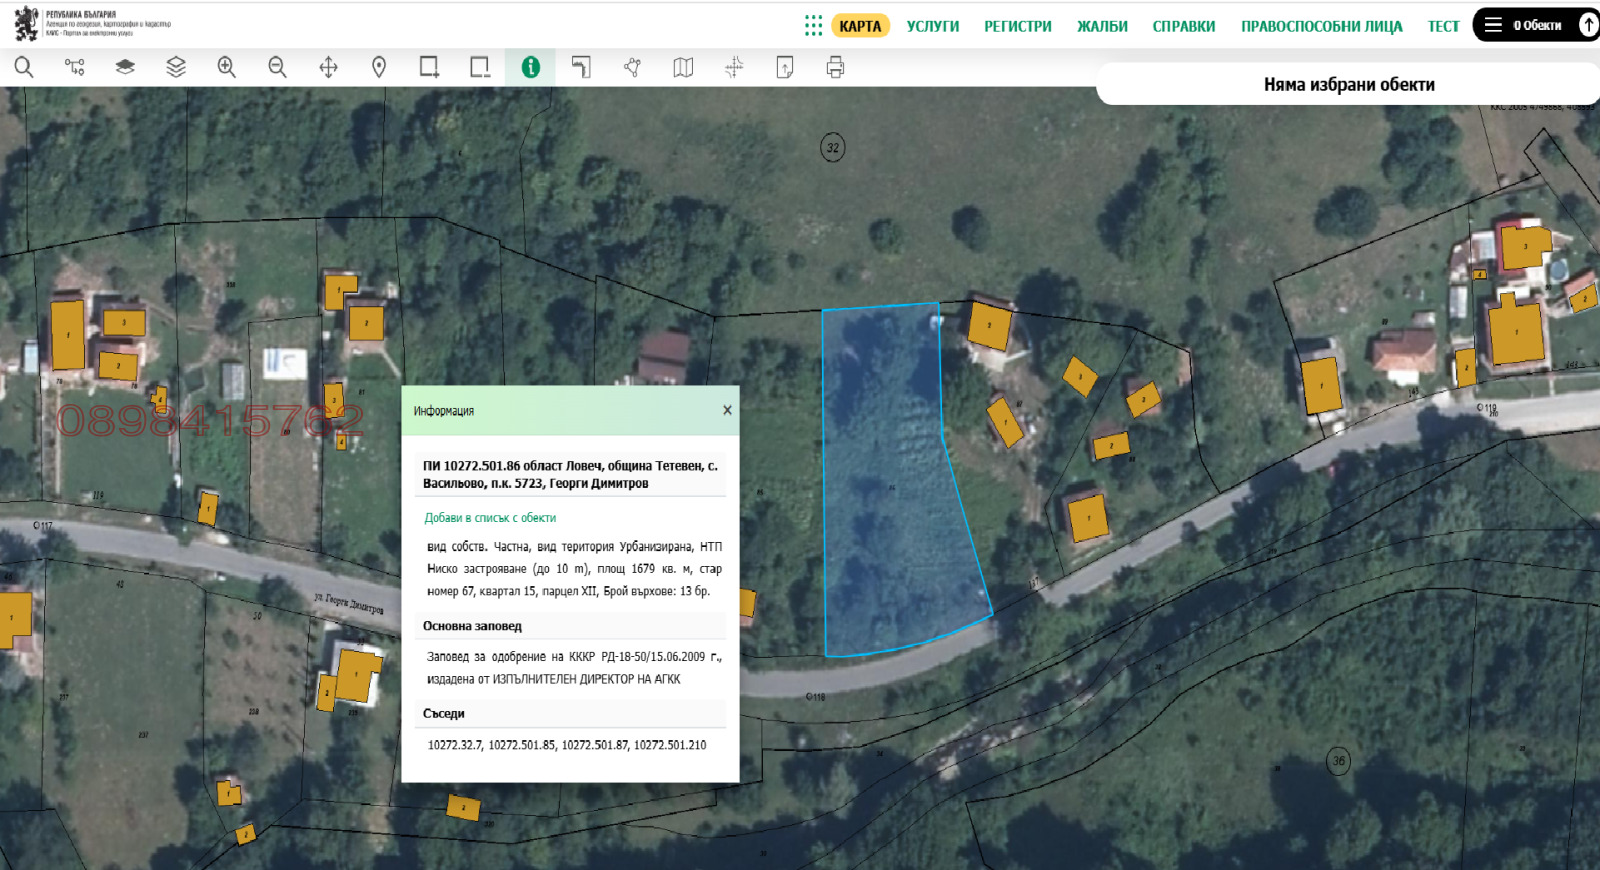Toggle the green info identify tool
1600x870 pixels.
pyautogui.click(x=530, y=67)
